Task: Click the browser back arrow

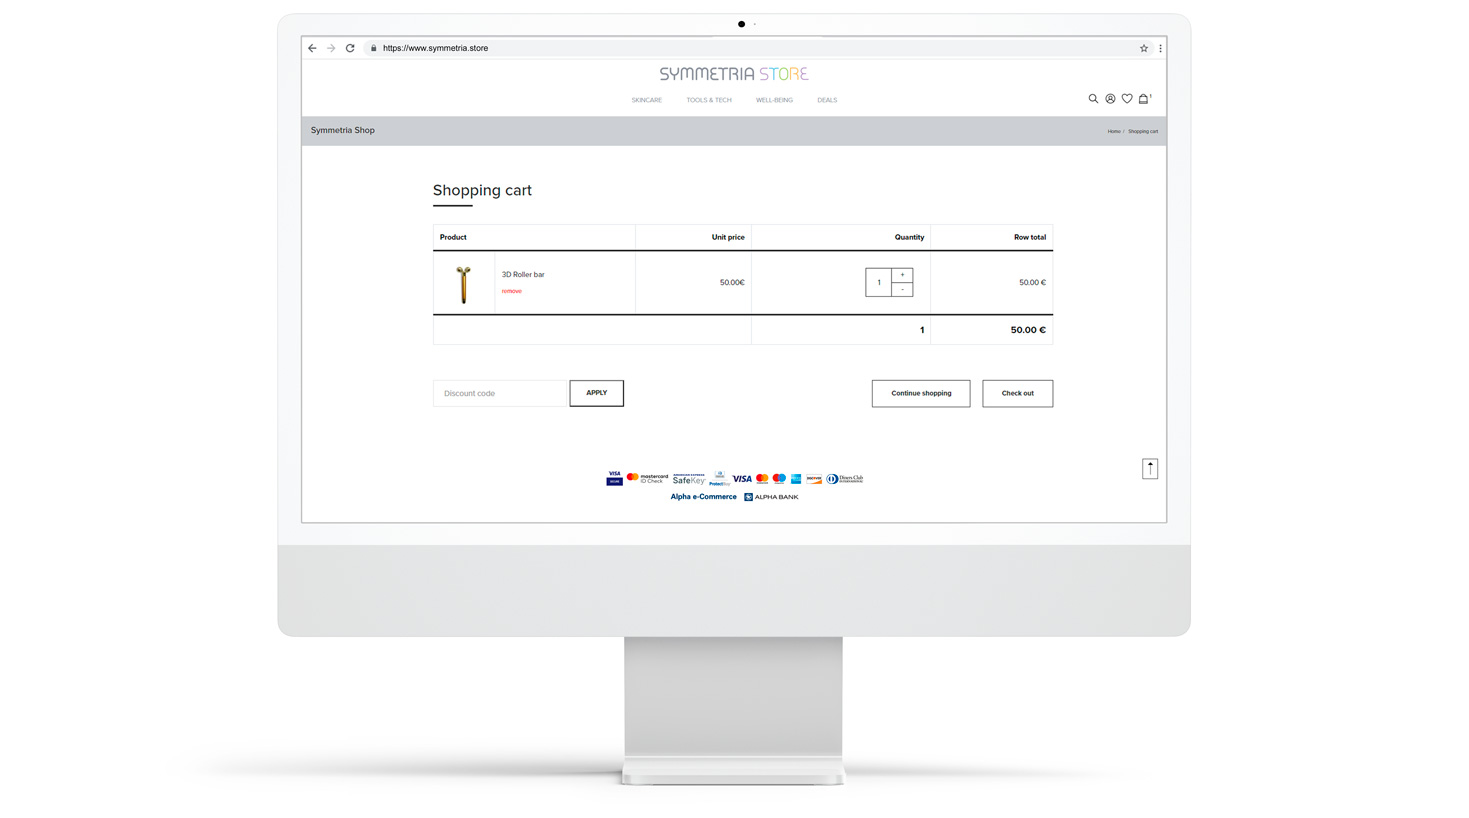Action: point(312,48)
